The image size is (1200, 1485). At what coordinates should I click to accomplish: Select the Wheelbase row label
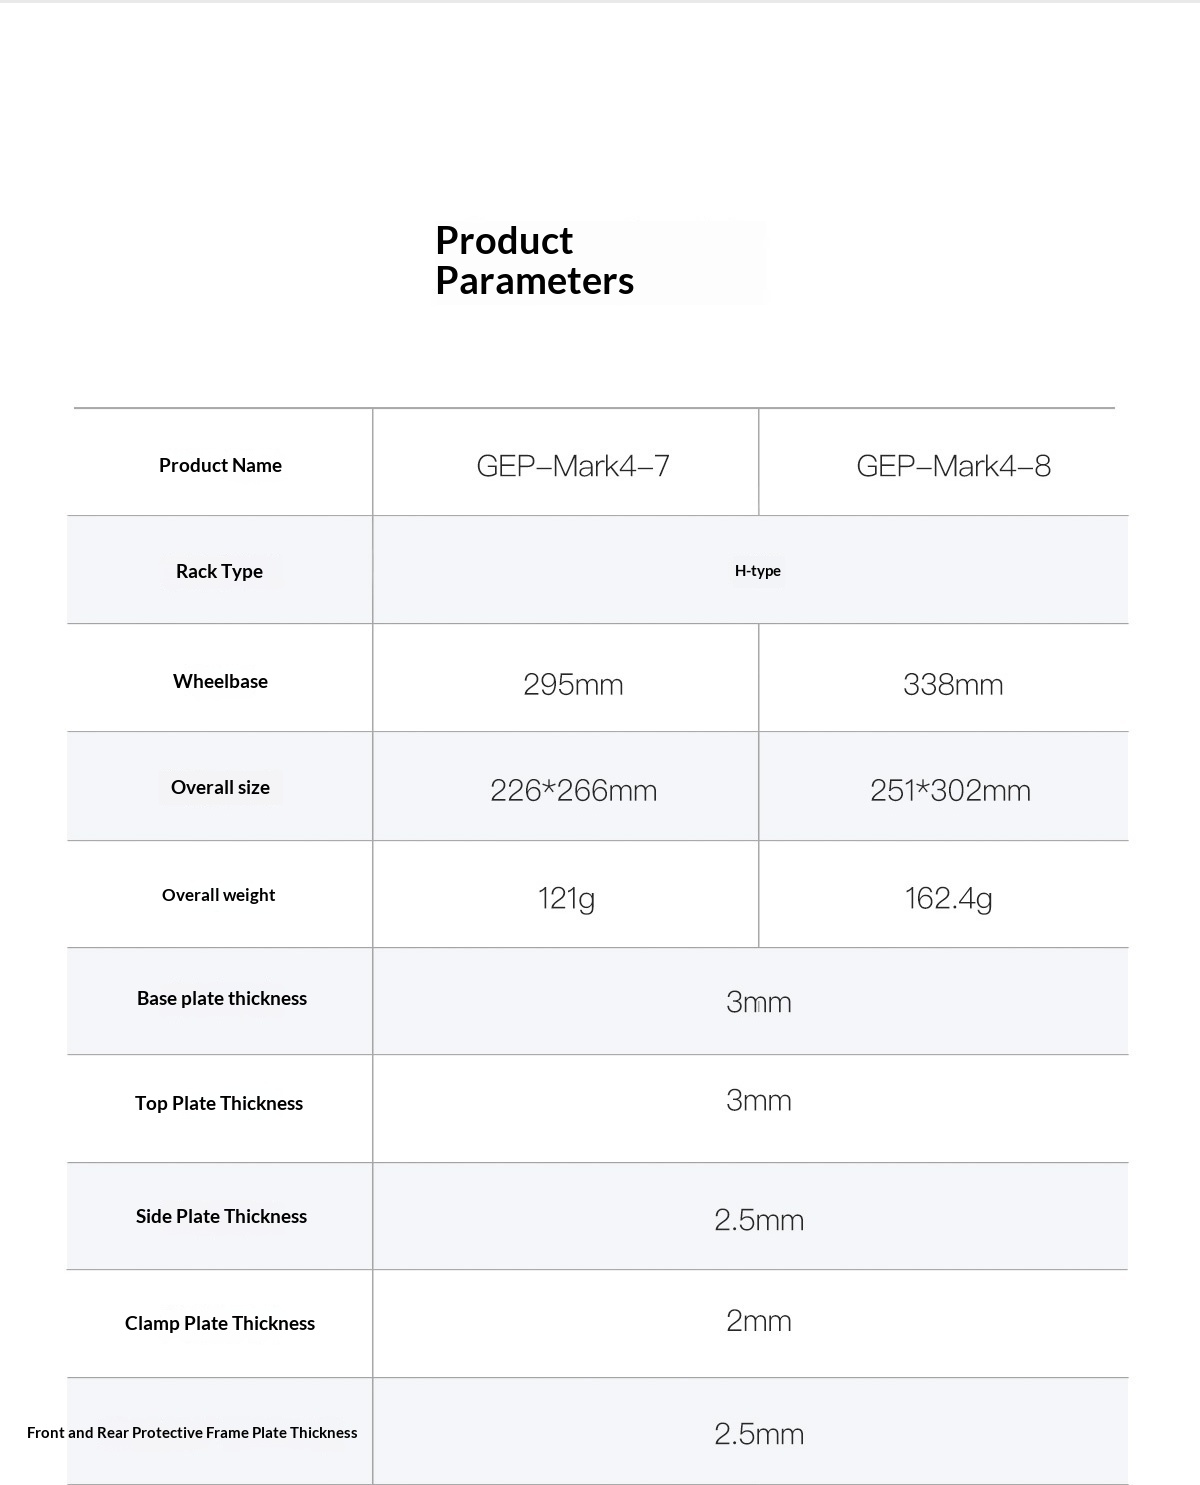pyautogui.click(x=220, y=681)
